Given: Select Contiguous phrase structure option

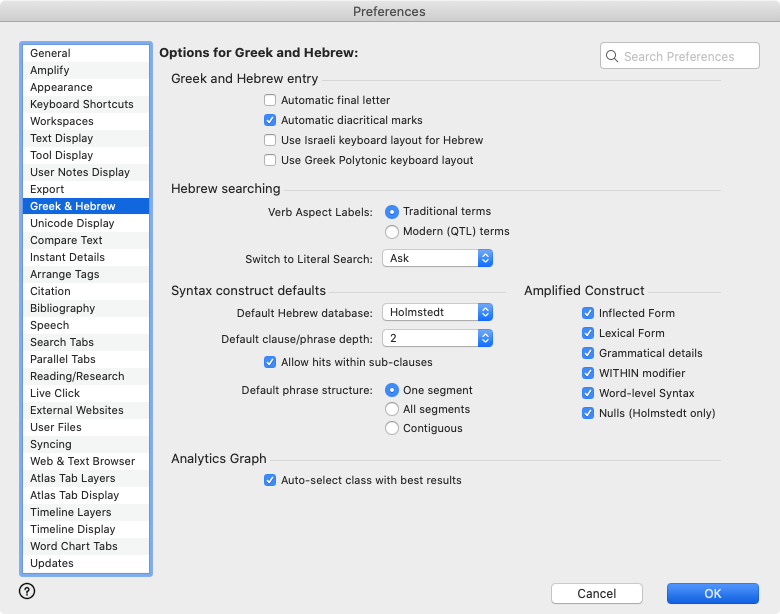Looking at the screenshot, I should [x=392, y=429].
